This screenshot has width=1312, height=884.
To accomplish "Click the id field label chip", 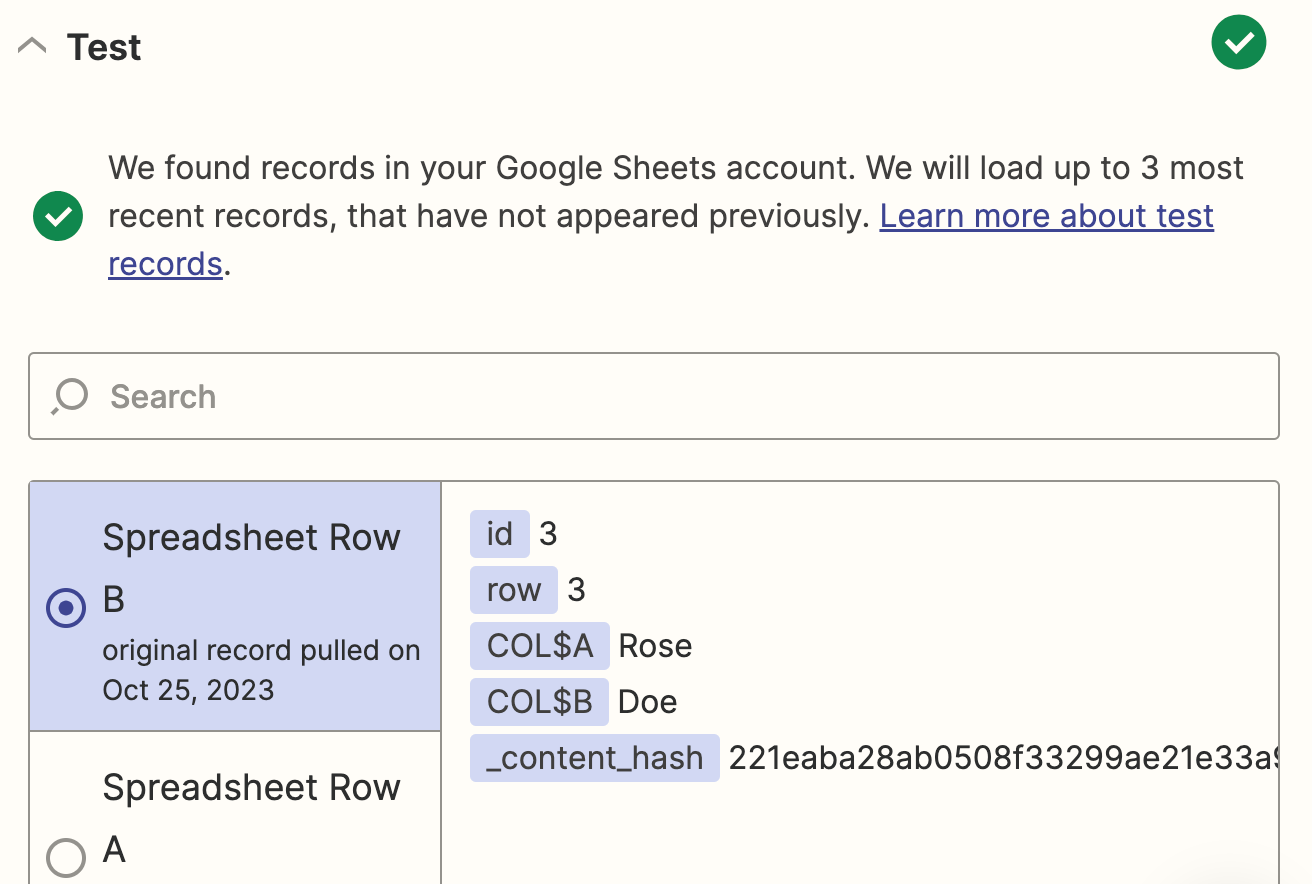I will [x=499, y=534].
